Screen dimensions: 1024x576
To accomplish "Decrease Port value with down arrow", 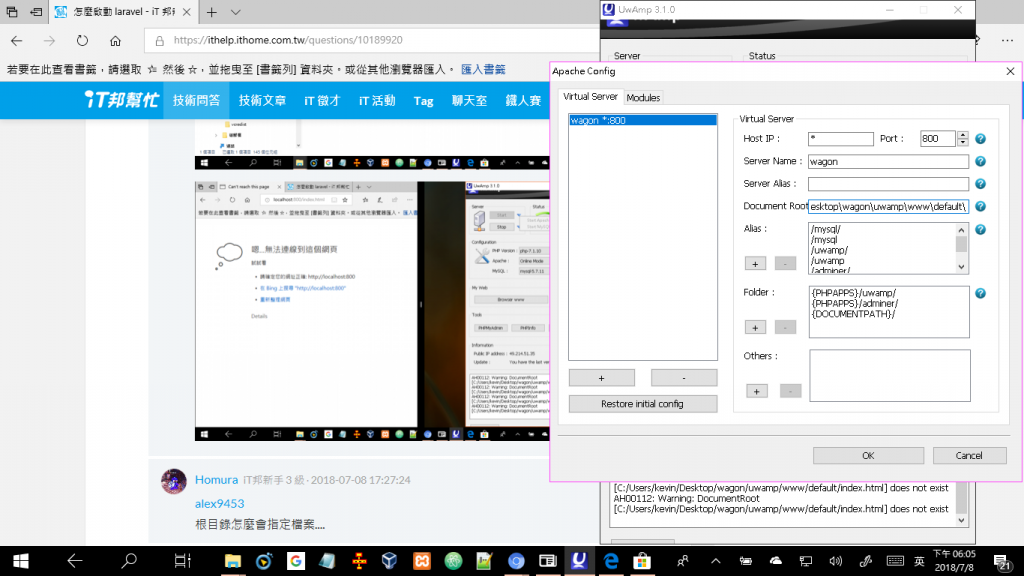I will pos(963,142).
